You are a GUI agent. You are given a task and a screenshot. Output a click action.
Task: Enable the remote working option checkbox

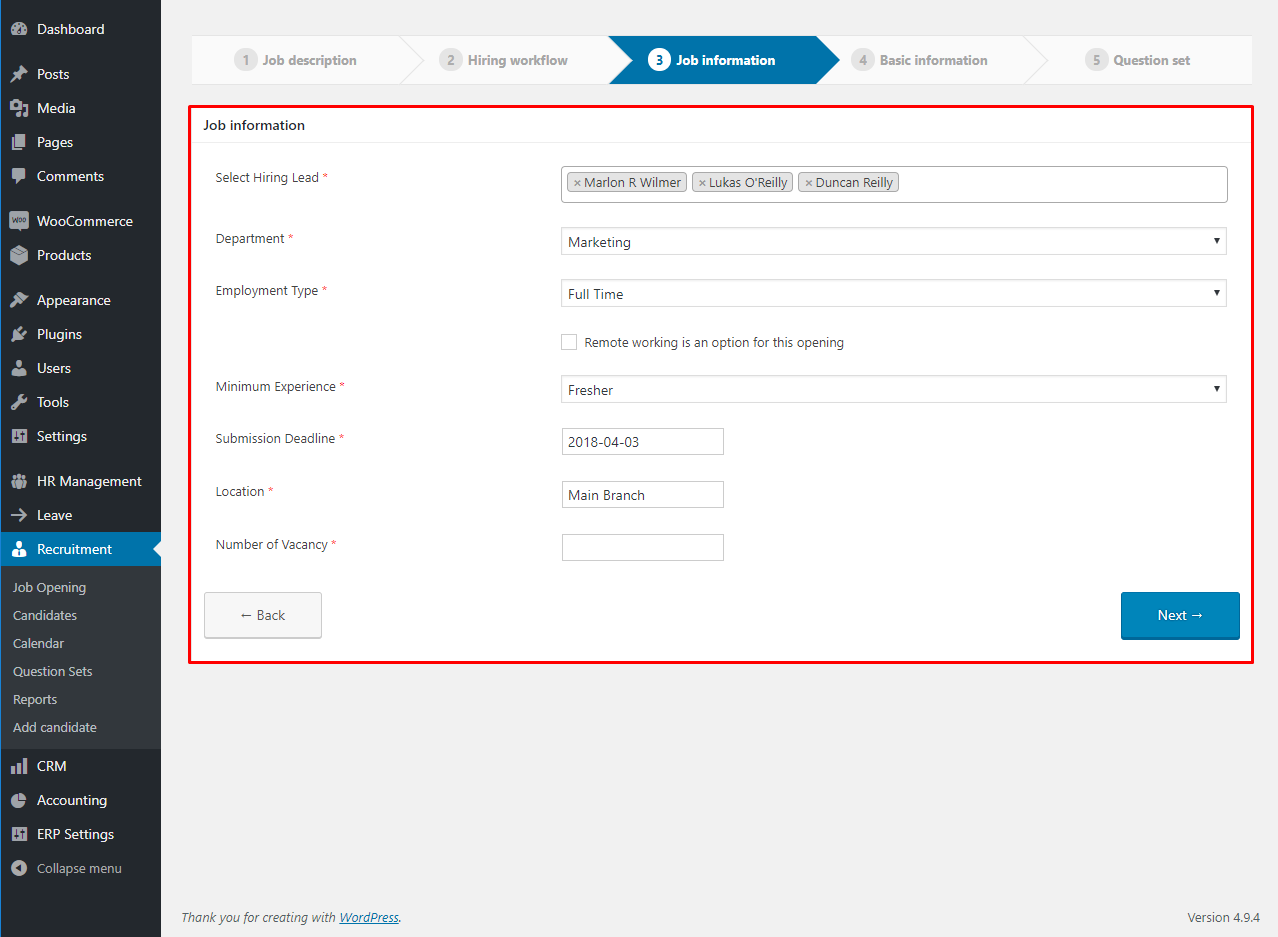569,342
